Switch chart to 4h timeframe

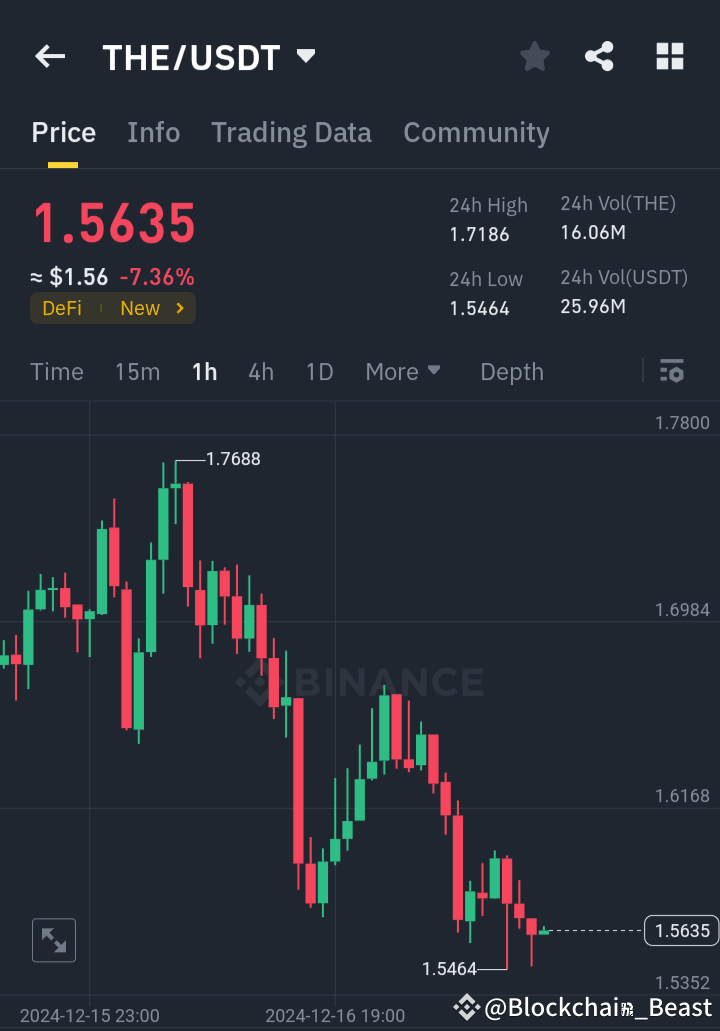click(260, 371)
